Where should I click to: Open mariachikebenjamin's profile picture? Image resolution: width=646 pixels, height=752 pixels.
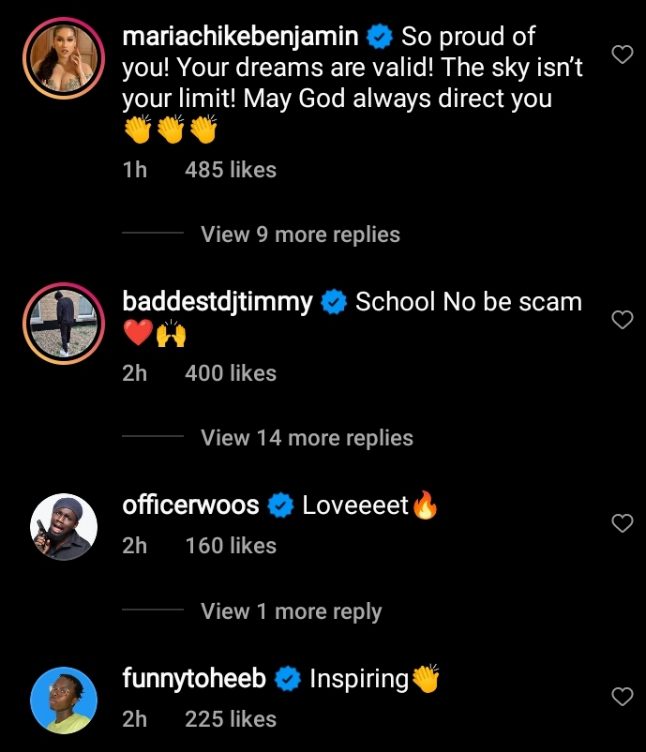point(64,57)
